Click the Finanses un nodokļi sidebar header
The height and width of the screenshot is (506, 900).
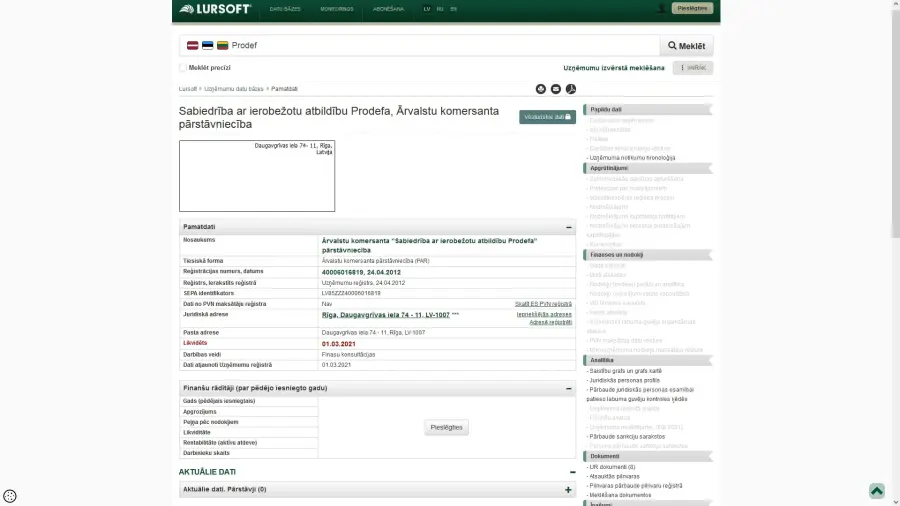tap(647, 255)
